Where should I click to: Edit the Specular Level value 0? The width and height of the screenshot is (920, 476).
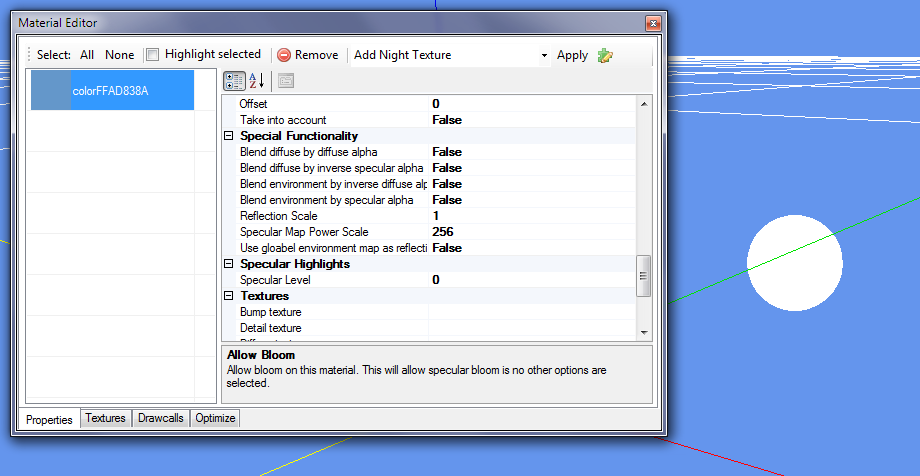click(532, 280)
